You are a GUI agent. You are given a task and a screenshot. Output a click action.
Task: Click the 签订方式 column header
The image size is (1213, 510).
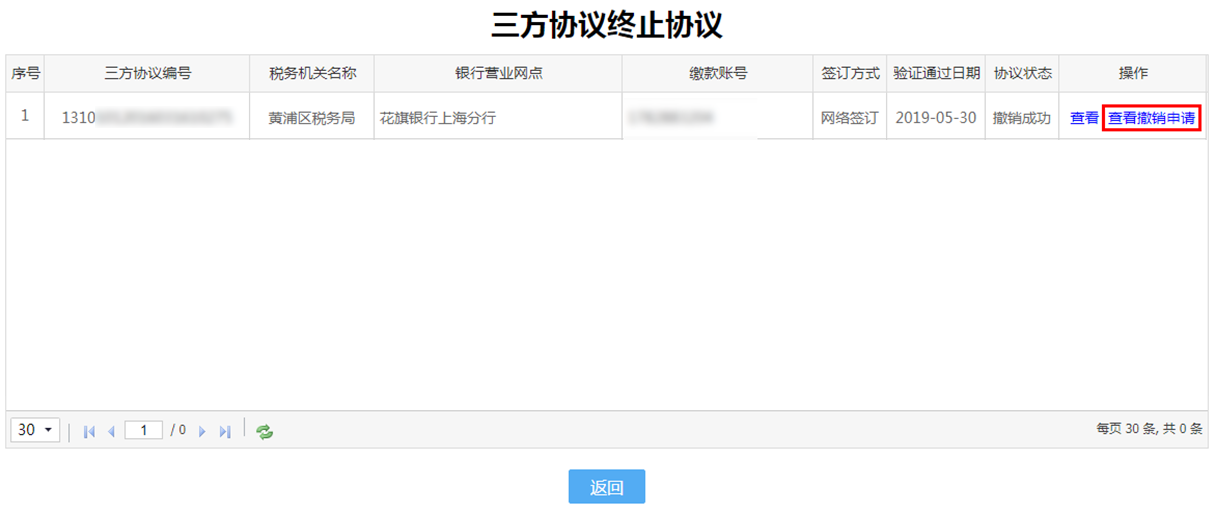pos(850,73)
